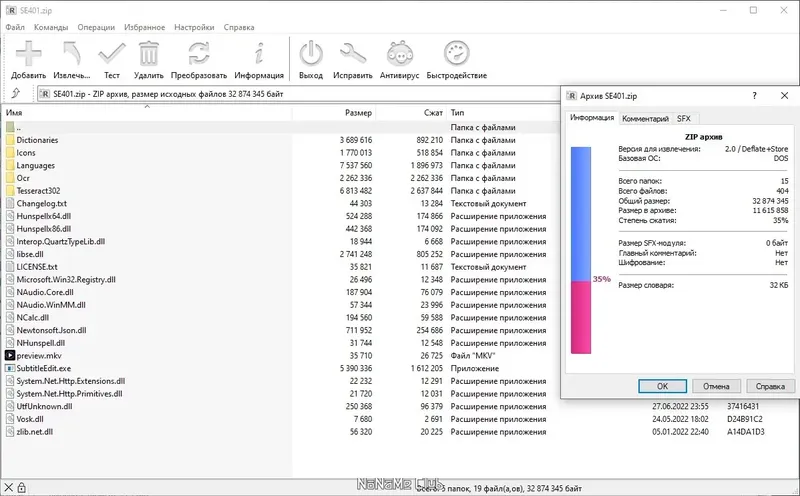Select SubtitleEdit.exe application icon
Viewport: 800px width, 496px height.
pos(10,368)
